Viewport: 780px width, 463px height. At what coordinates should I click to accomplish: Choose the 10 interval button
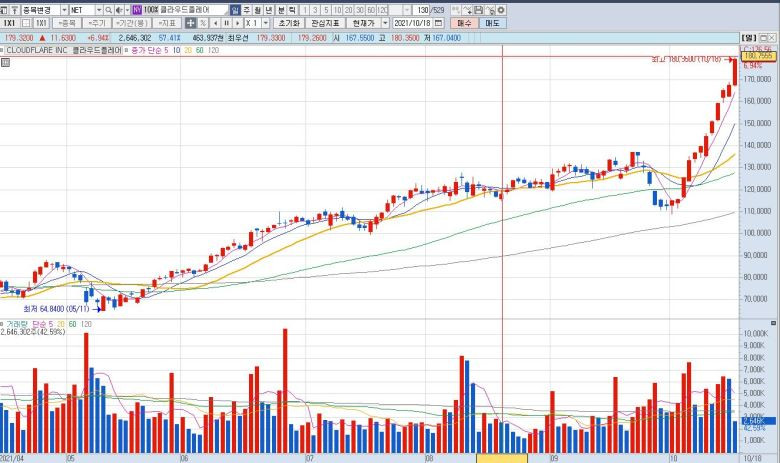point(337,10)
